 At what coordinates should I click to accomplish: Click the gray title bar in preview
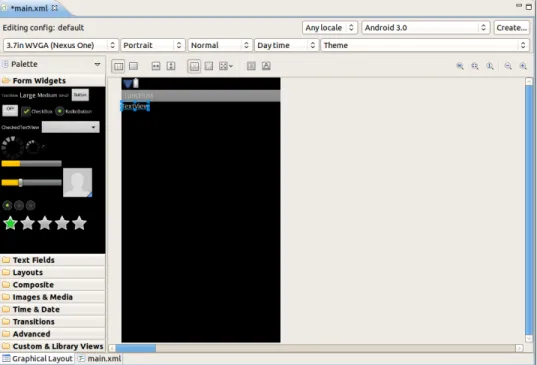[201, 96]
